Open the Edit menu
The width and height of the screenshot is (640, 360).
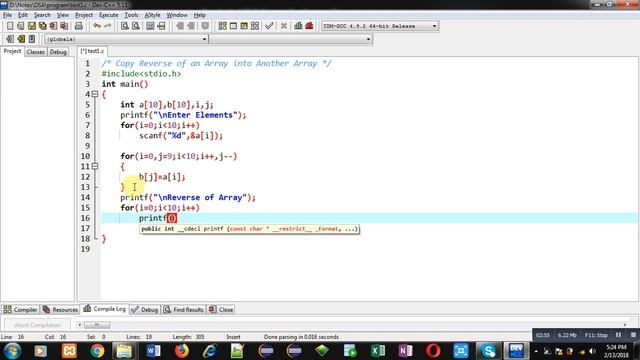tap(23, 15)
